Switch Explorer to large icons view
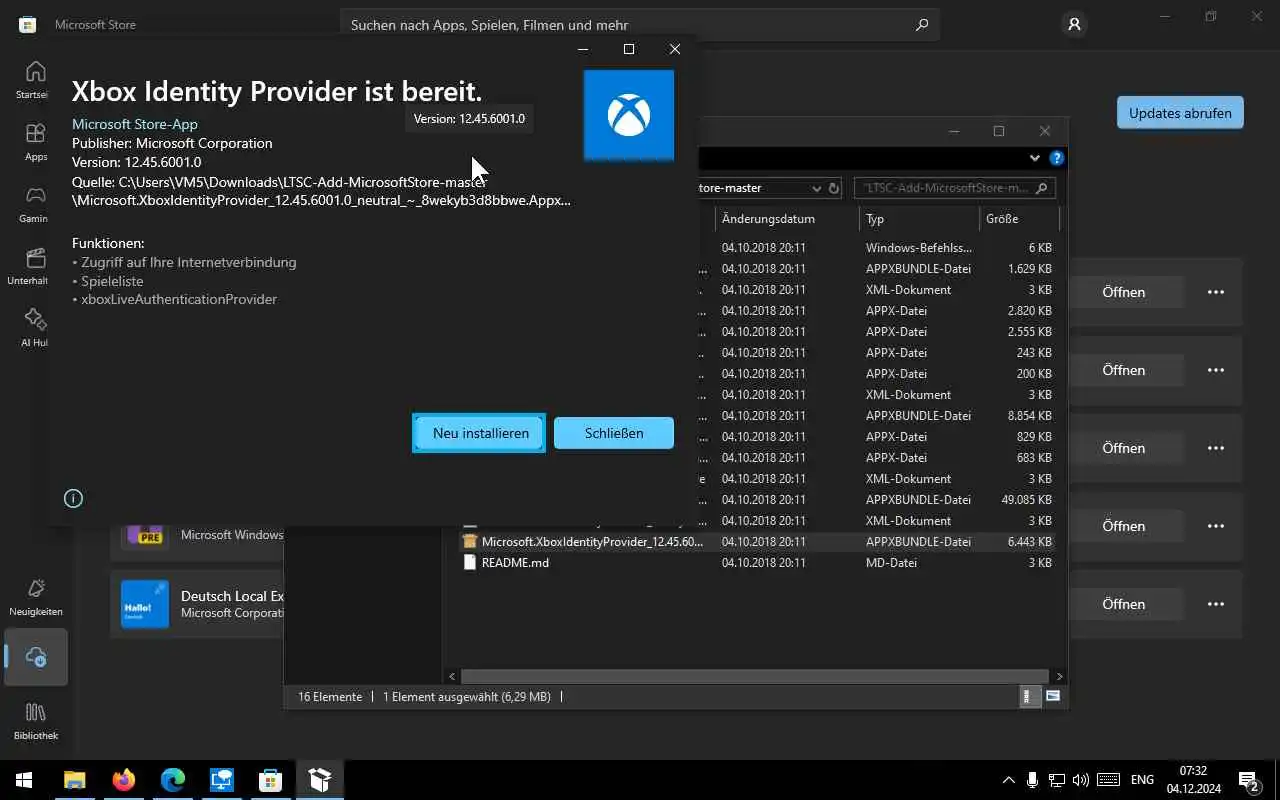Image resolution: width=1280 pixels, height=800 pixels. 1053,696
